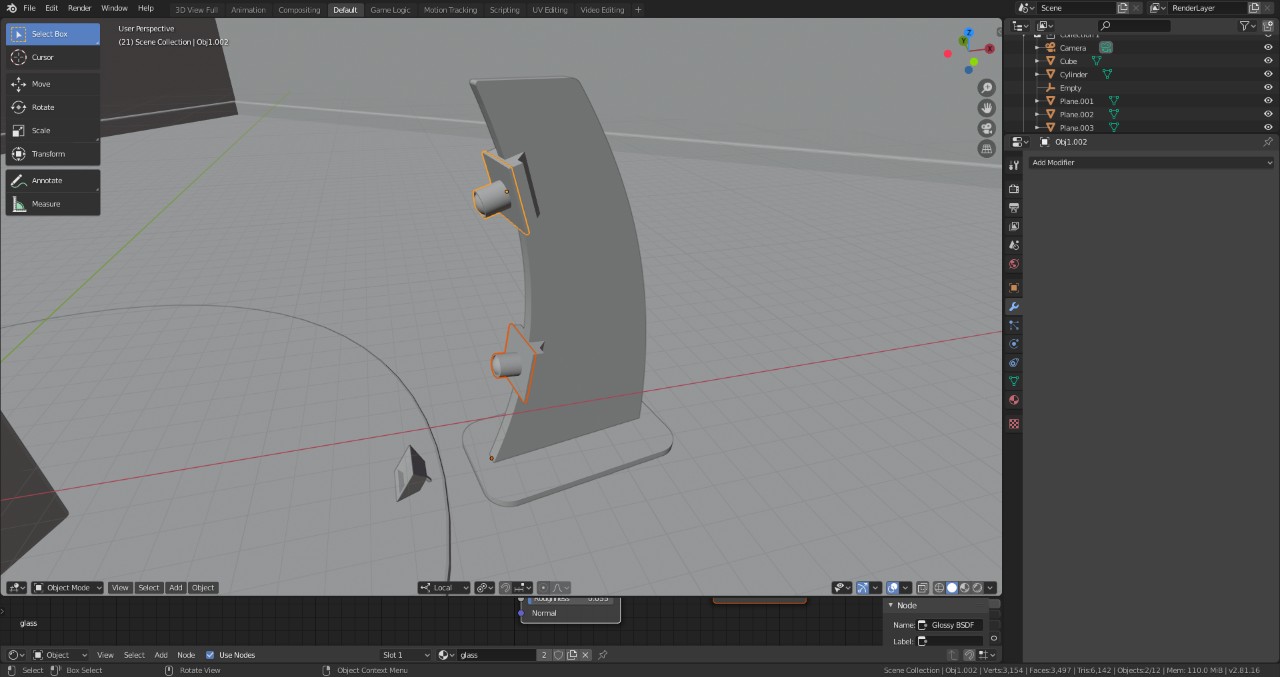Open the Object Mode dropdown
This screenshot has width=1280, height=677.
click(x=68, y=588)
